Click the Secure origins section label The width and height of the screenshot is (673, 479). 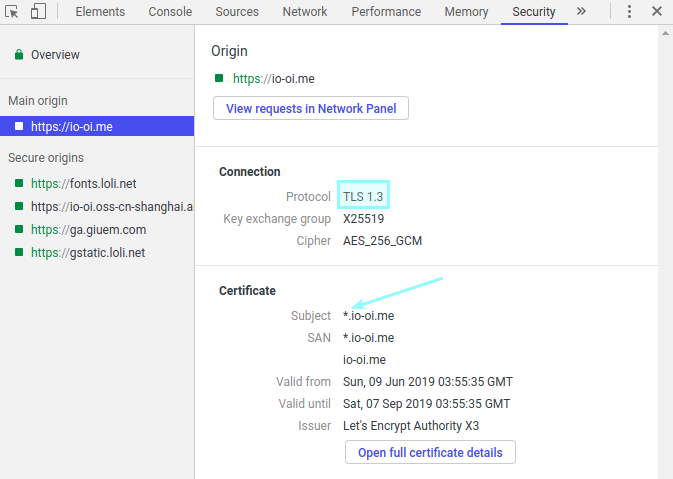pos(46,158)
